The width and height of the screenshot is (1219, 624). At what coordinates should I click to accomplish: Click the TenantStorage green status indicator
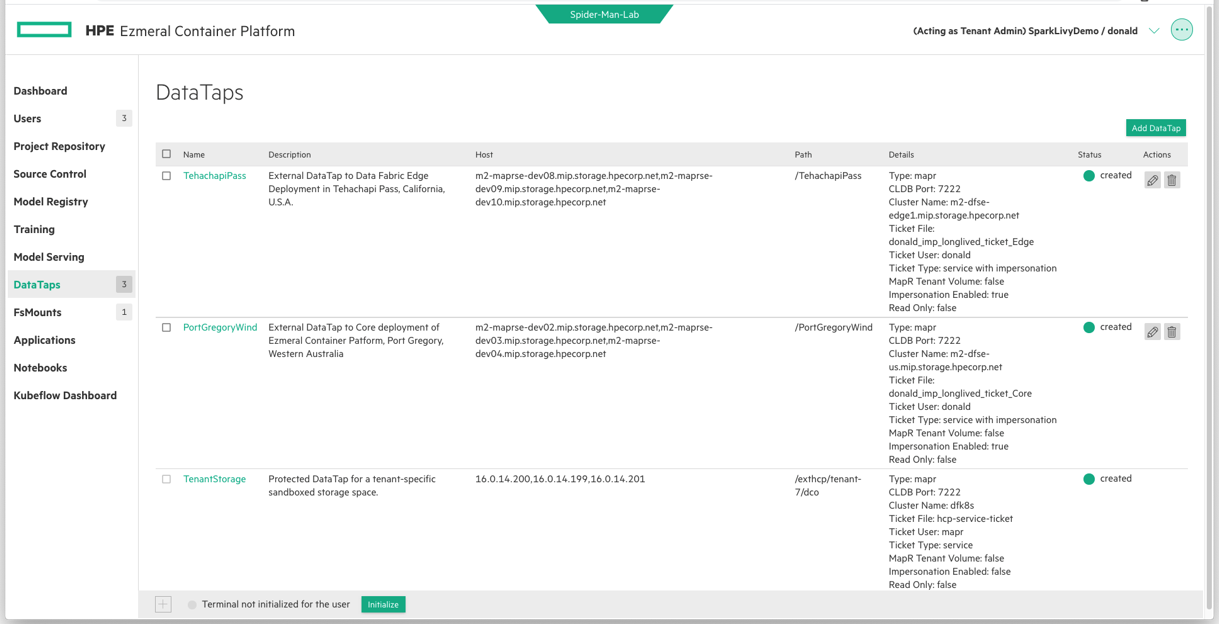[1089, 479]
